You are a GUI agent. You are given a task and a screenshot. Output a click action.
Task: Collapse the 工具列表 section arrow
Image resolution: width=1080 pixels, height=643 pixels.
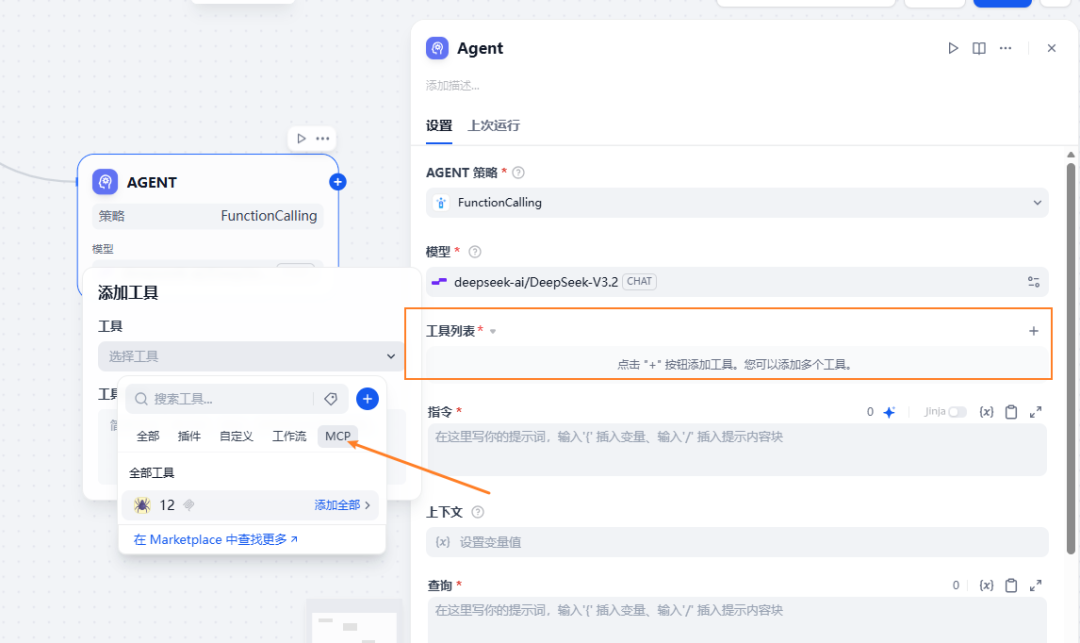[493, 332]
